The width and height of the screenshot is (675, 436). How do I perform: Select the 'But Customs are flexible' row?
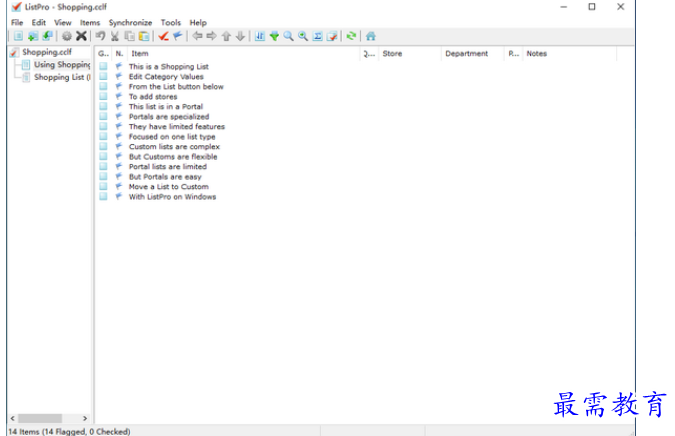click(x=173, y=157)
